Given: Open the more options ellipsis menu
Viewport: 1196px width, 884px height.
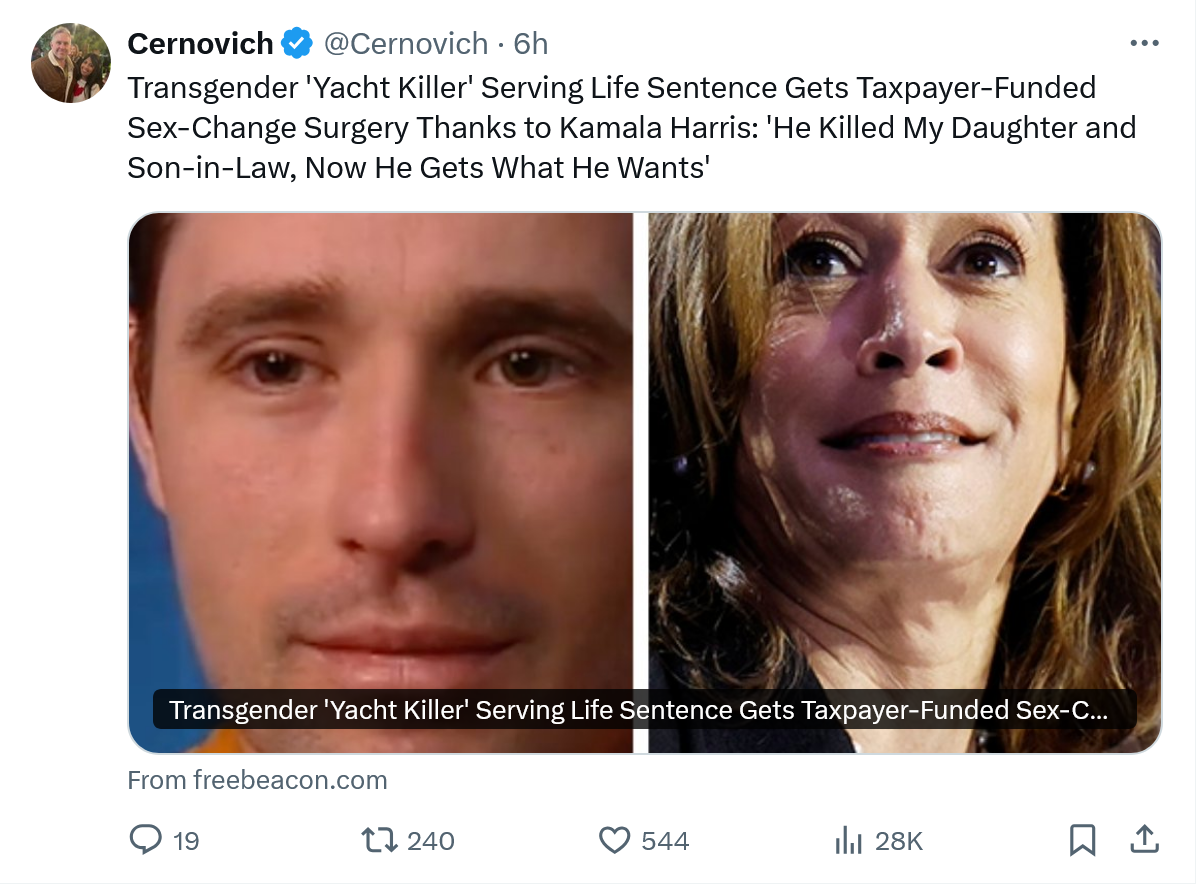Looking at the screenshot, I should (x=1144, y=44).
